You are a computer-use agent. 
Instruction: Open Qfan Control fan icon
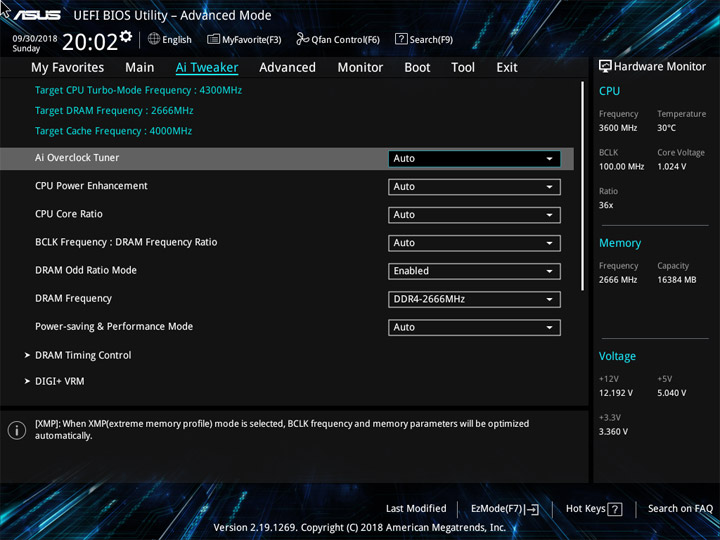tap(302, 39)
